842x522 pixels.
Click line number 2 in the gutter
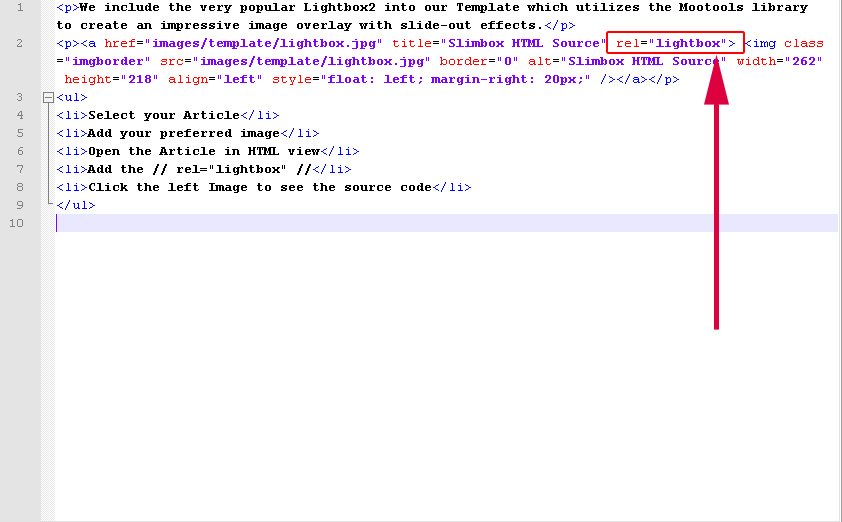coord(20,44)
